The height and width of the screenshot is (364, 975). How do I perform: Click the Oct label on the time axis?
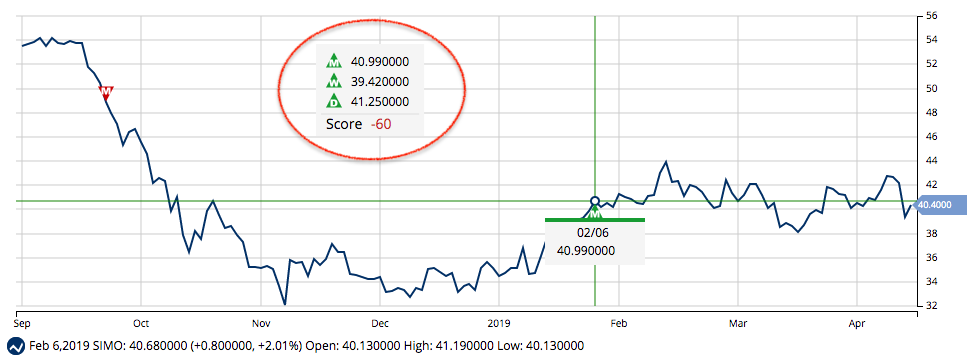141,324
